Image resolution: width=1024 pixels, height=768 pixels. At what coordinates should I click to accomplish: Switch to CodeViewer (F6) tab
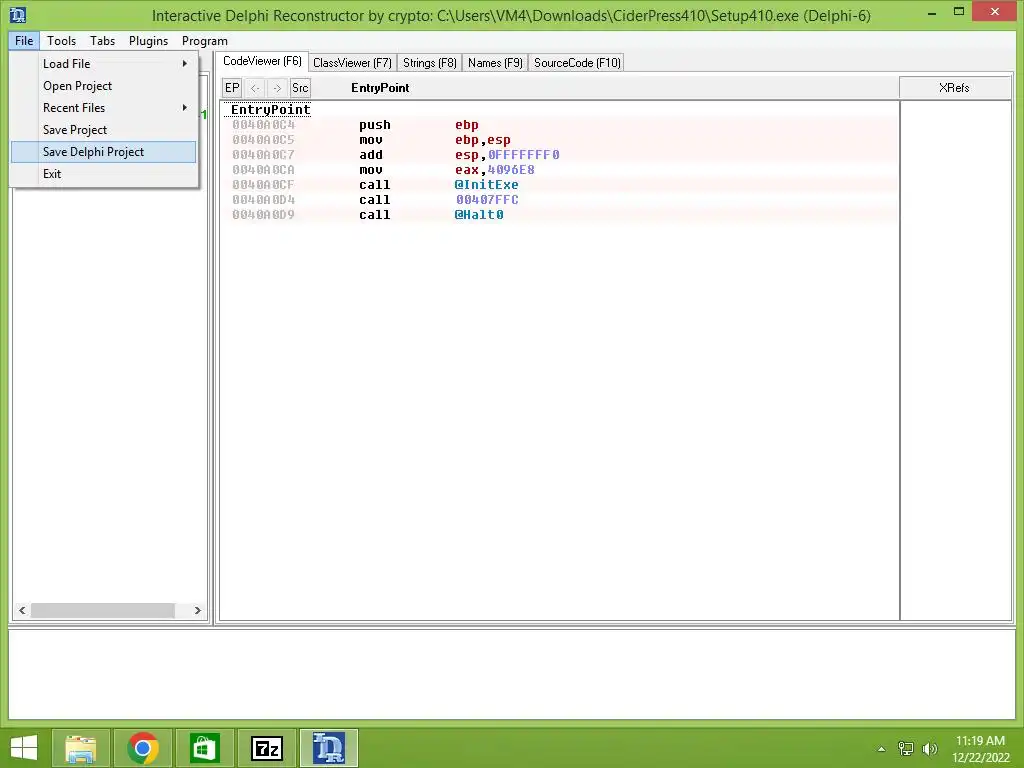pyautogui.click(x=262, y=61)
